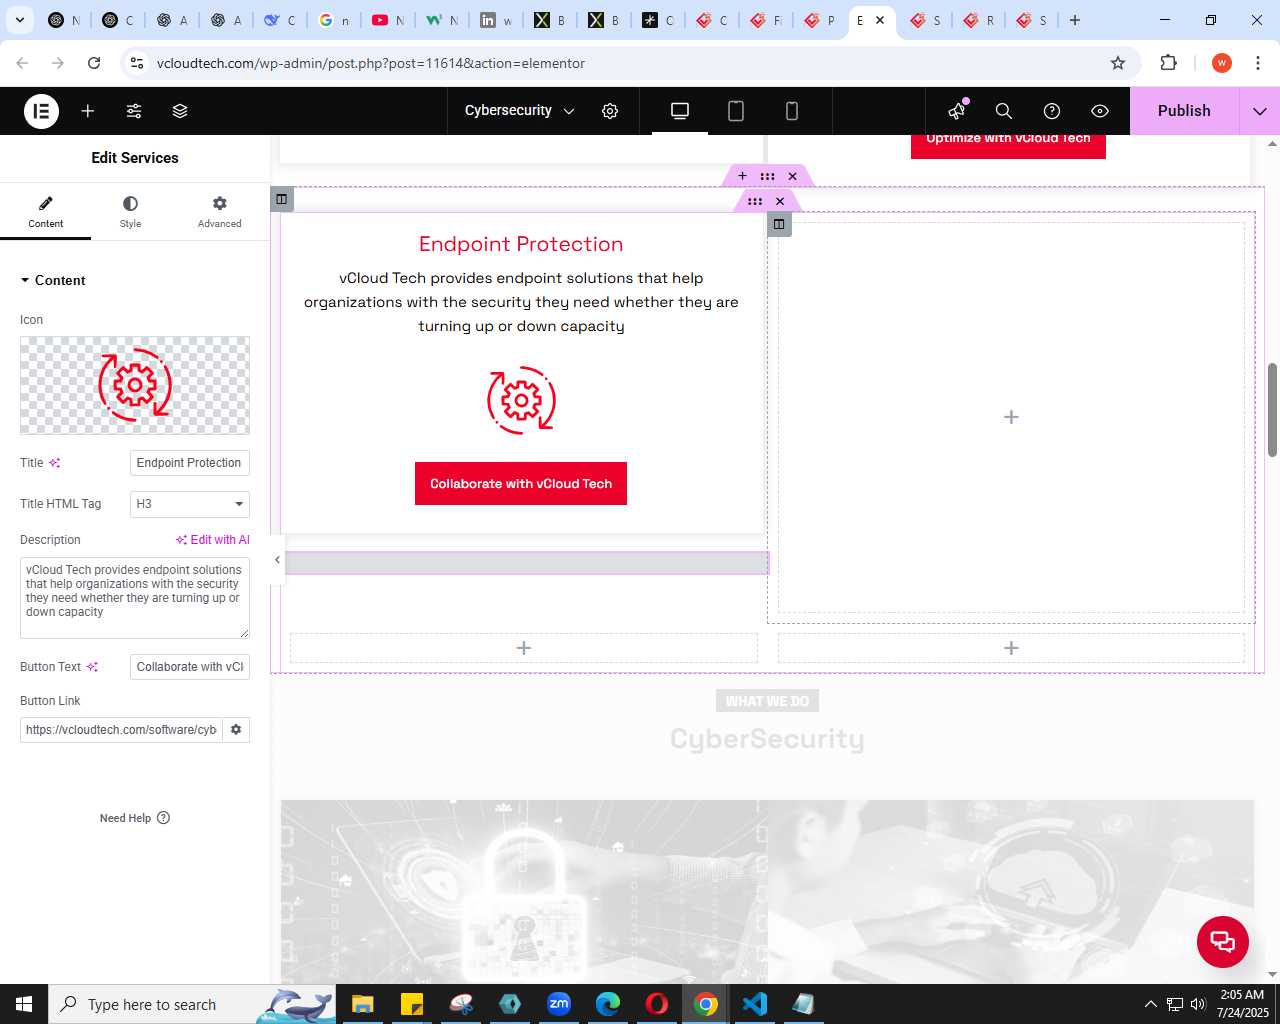Preview changes with the eye icon

1100,111
